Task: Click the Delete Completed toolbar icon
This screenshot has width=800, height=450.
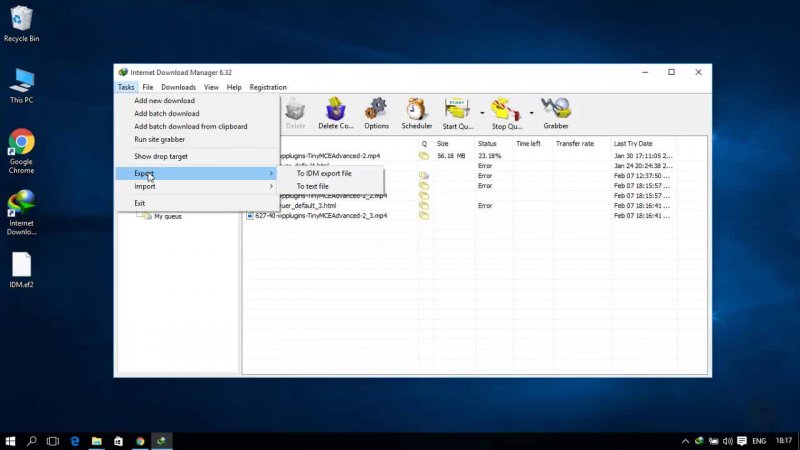Action: pos(335,113)
